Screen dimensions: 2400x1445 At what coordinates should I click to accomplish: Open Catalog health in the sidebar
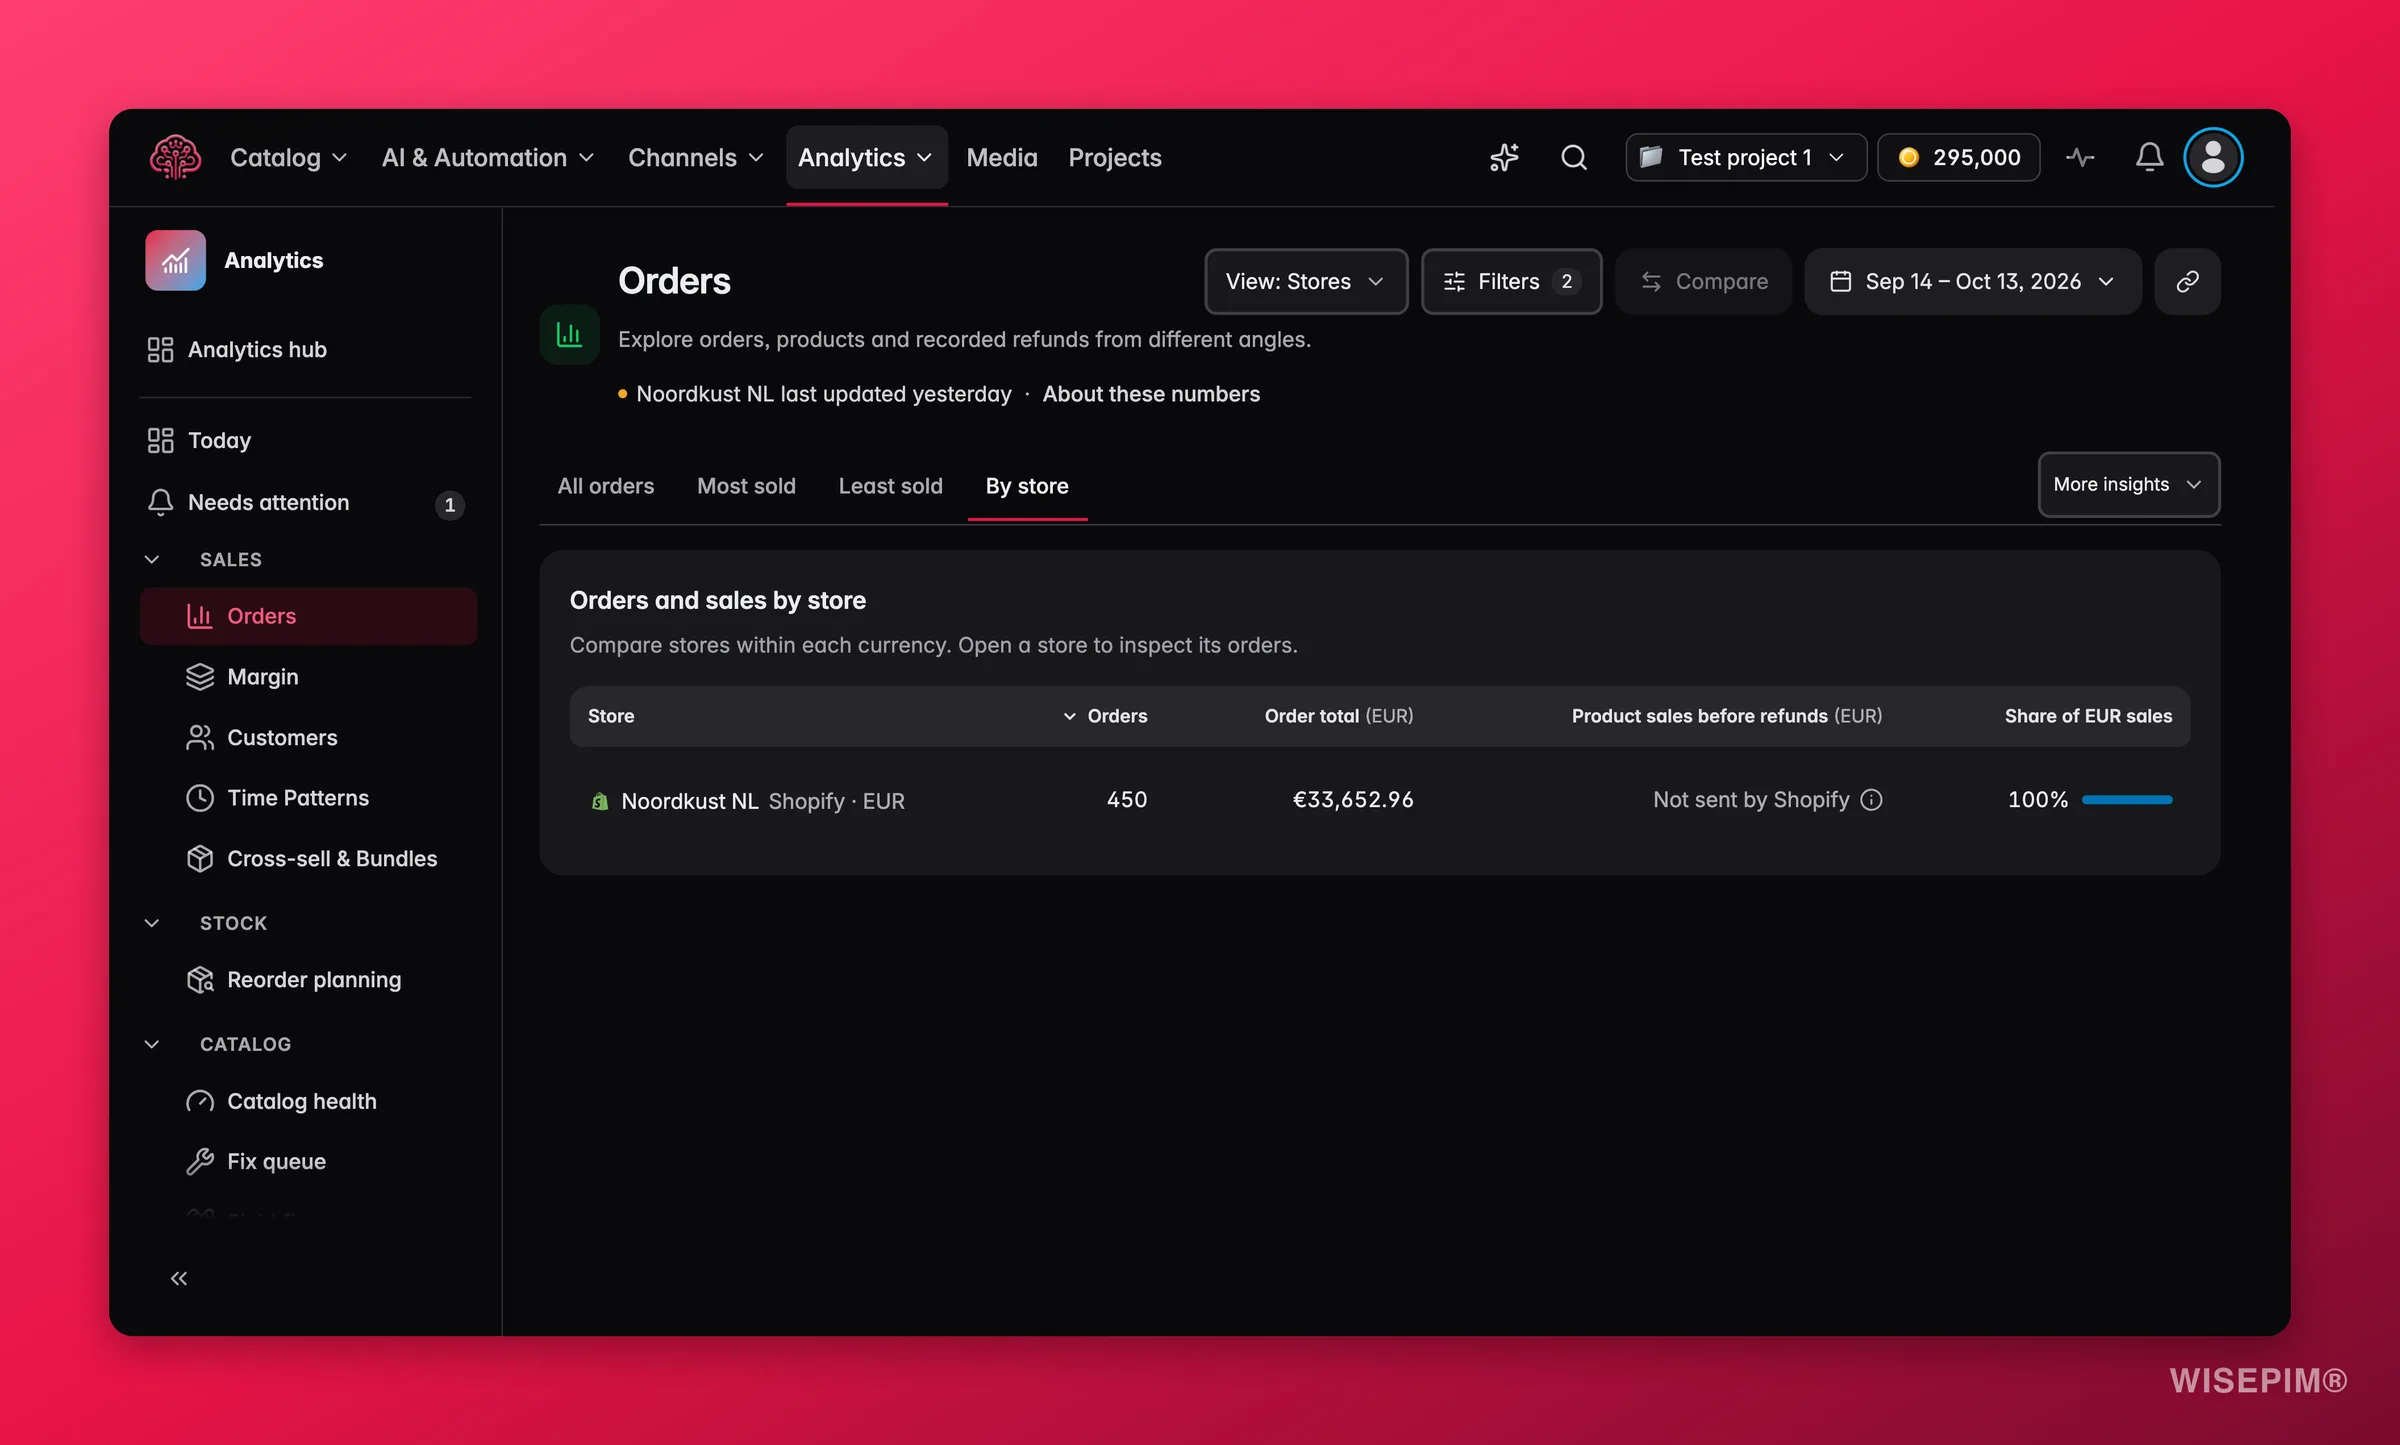308,1101
